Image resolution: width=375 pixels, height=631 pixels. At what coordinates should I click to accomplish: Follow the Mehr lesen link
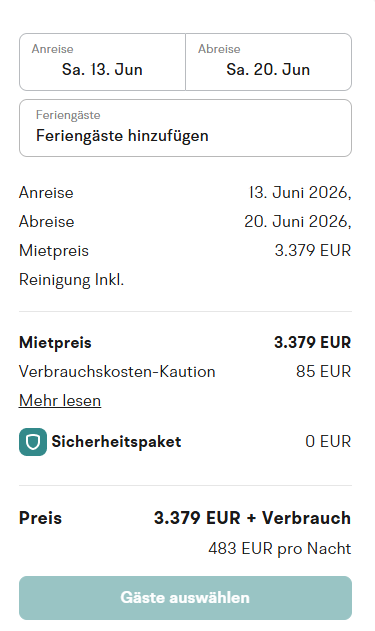[60, 400]
